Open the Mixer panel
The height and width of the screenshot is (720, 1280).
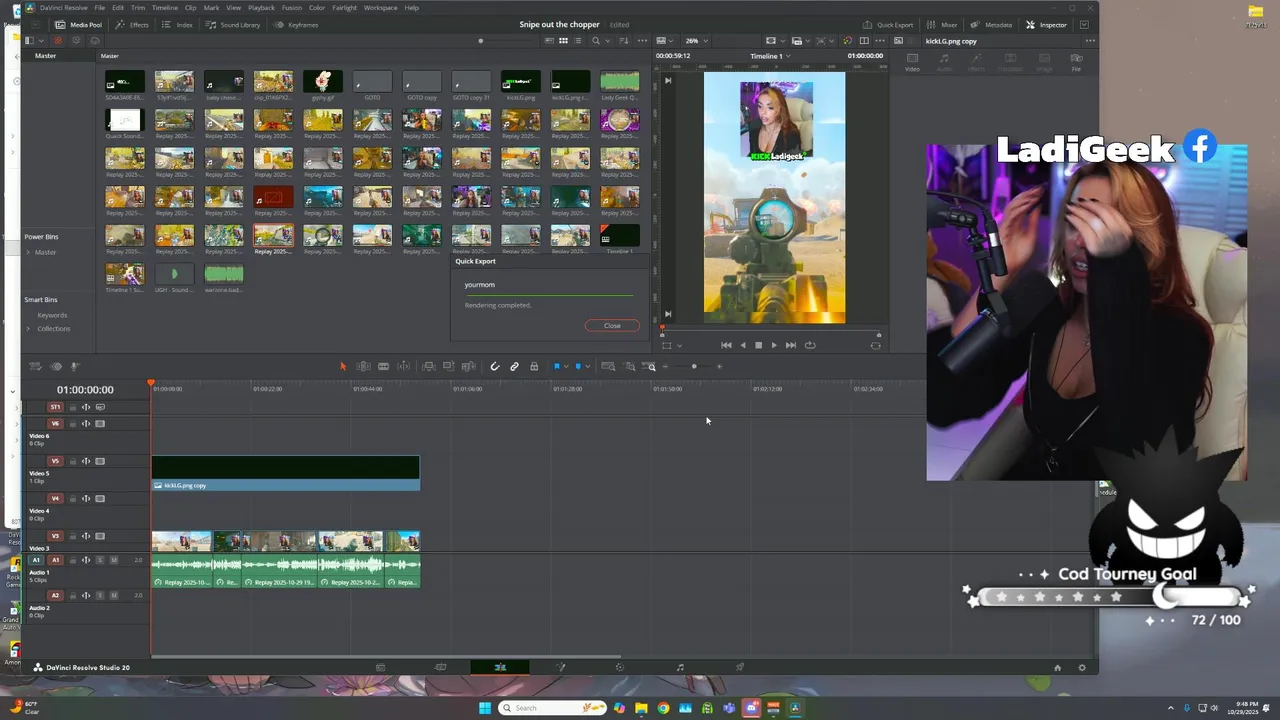click(x=942, y=25)
